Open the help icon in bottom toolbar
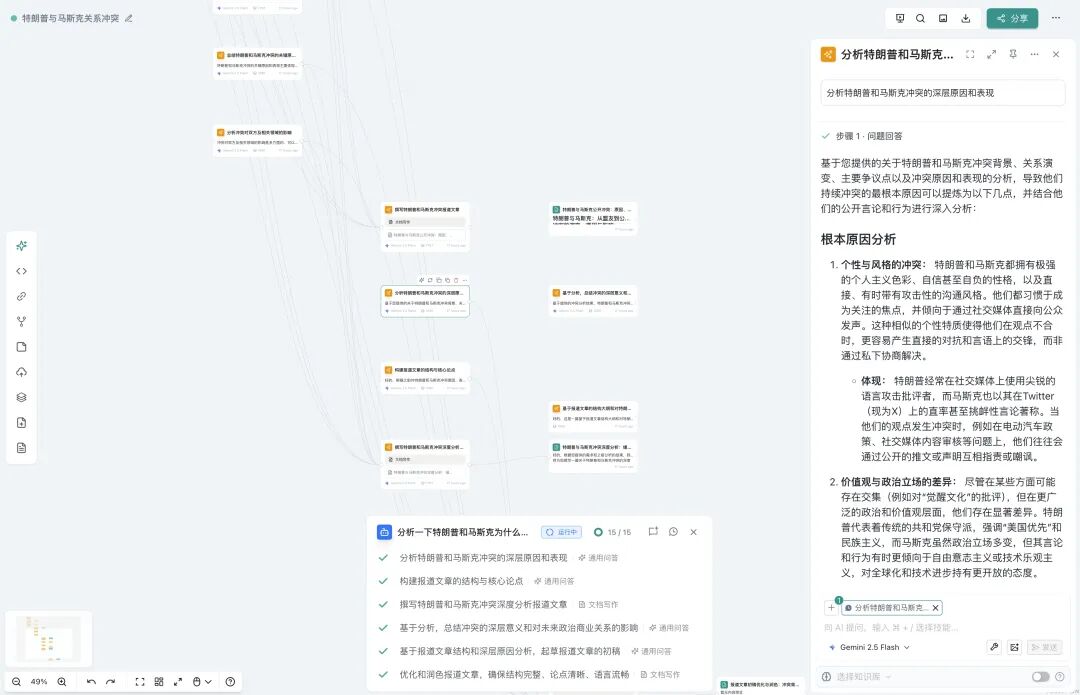The height and width of the screenshot is (695, 1080). tap(231, 682)
